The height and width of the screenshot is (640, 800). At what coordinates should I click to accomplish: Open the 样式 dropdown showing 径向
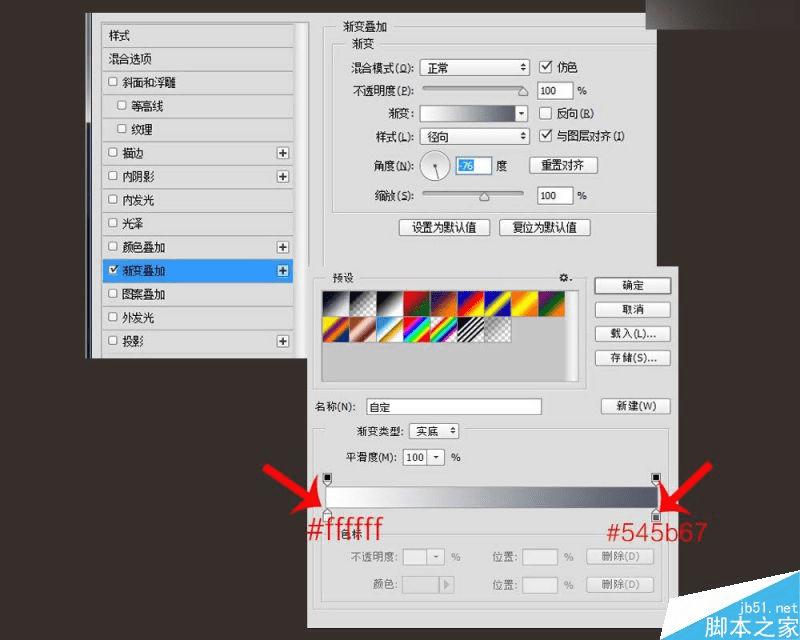click(x=474, y=136)
